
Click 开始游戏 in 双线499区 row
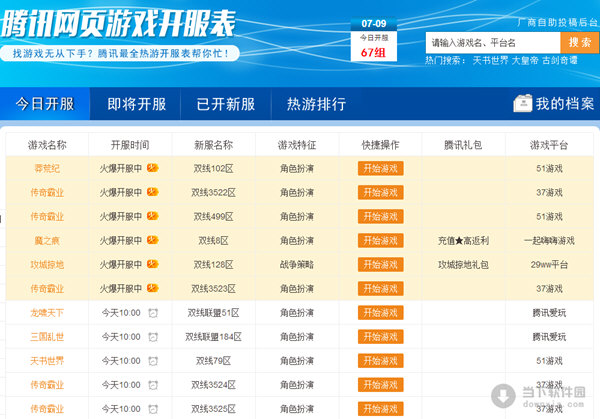click(x=380, y=216)
